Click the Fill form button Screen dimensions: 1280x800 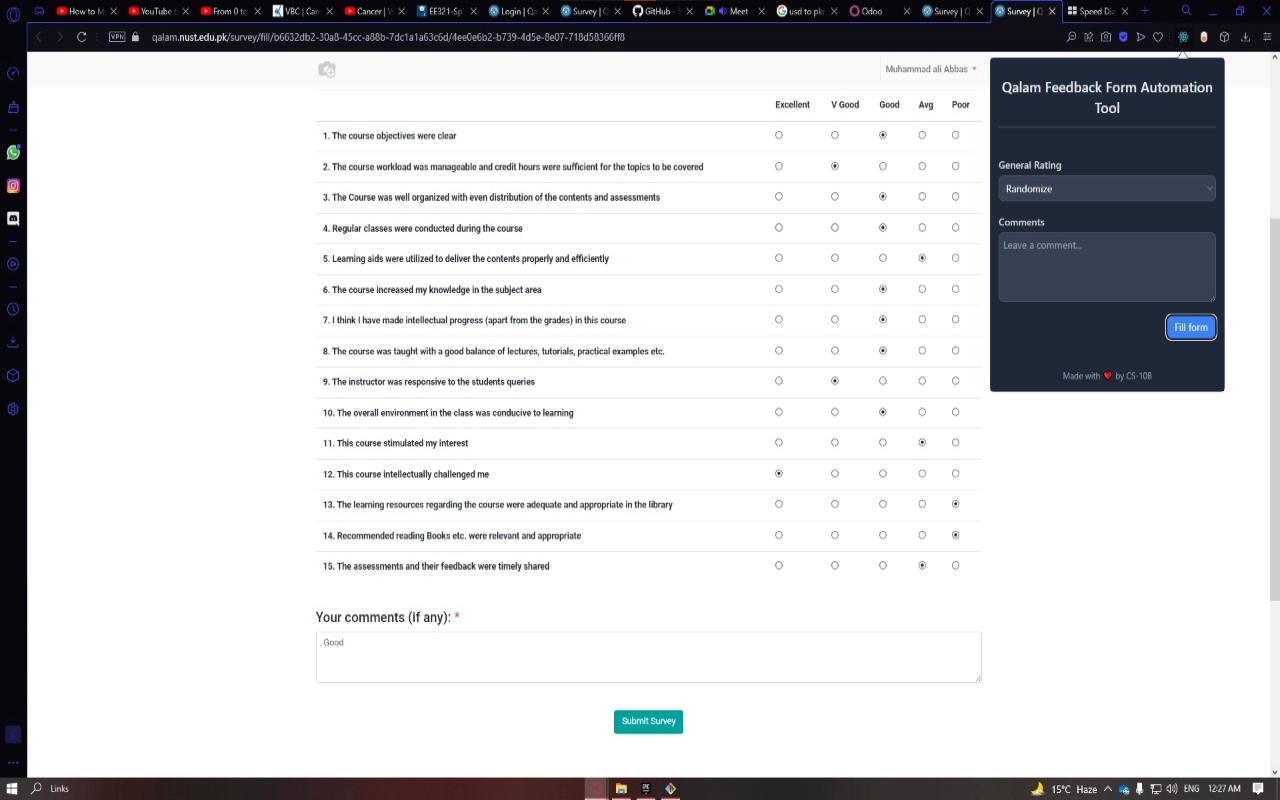point(1190,327)
